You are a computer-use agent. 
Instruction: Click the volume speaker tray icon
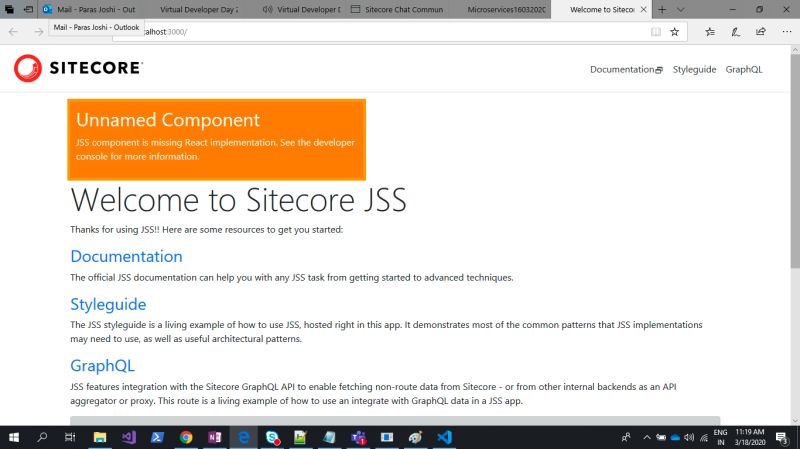tap(689, 437)
